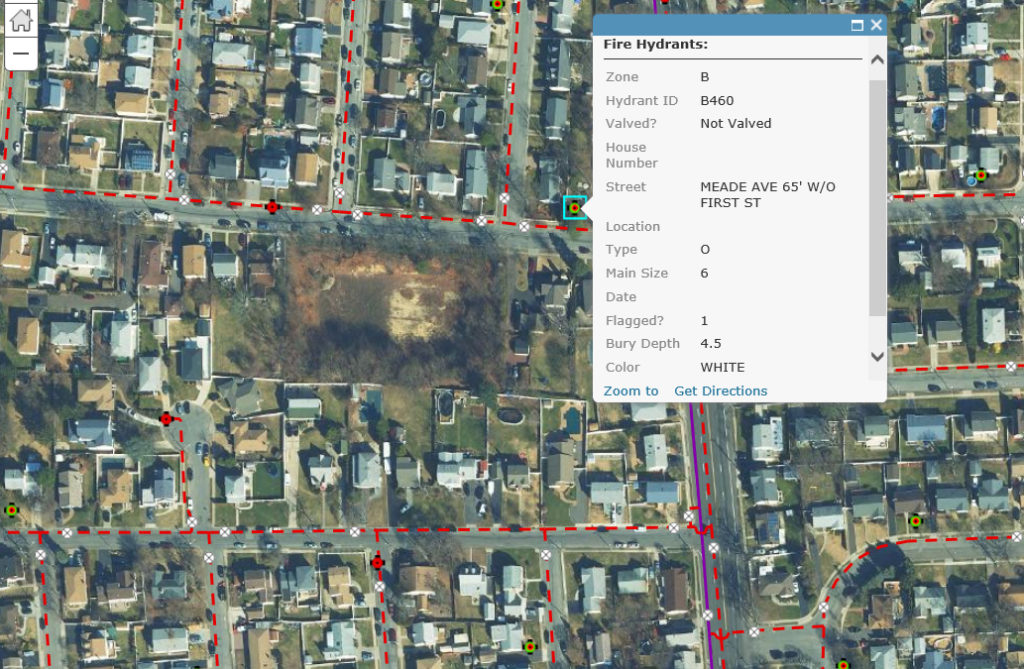
Task: Select the "Not Valved" value
Action: (736, 123)
